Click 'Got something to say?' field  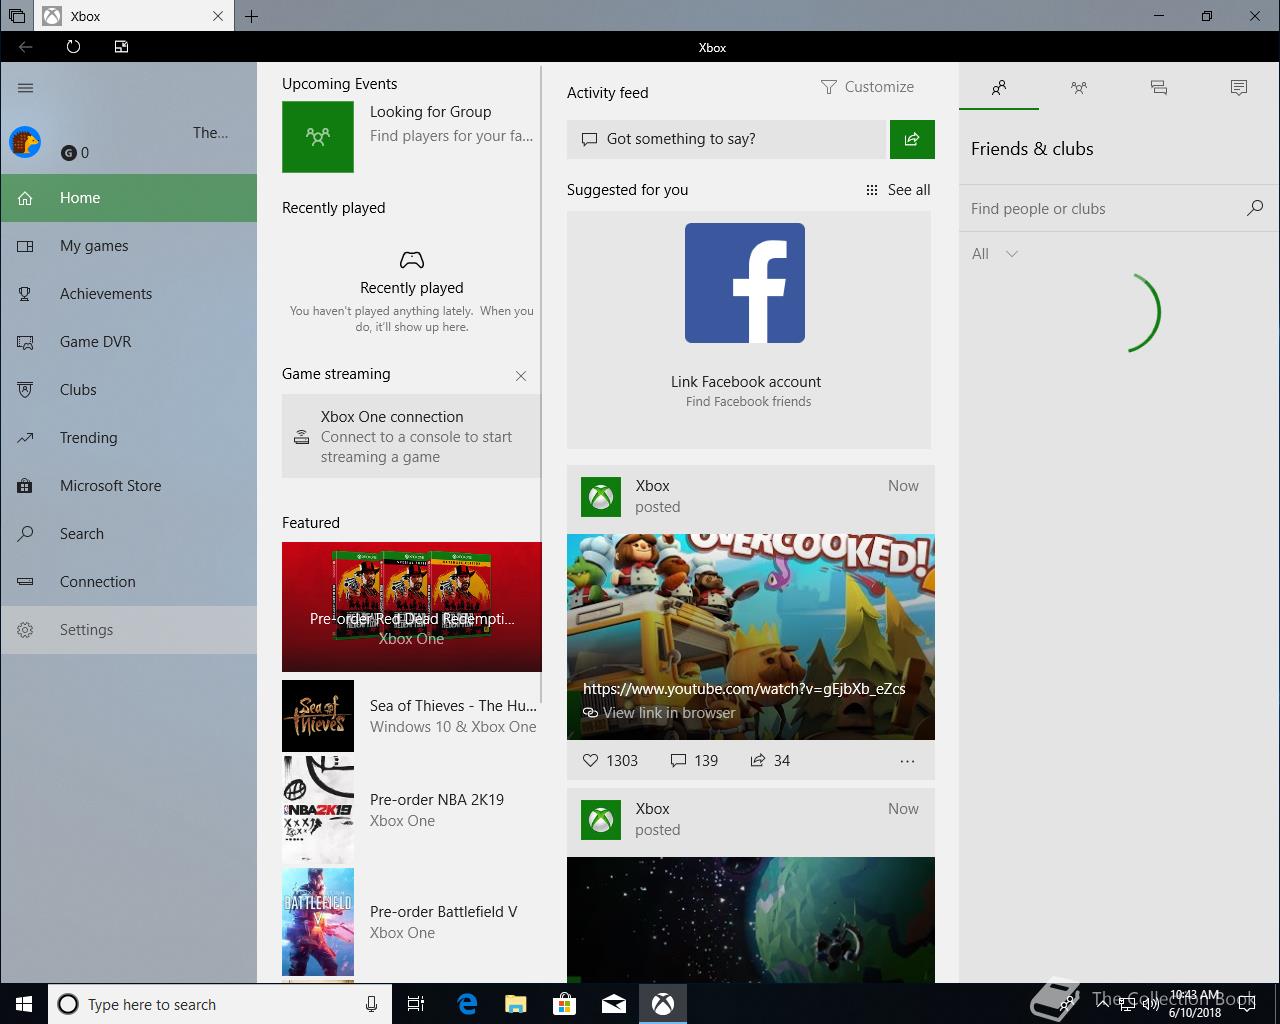tap(727, 139)
